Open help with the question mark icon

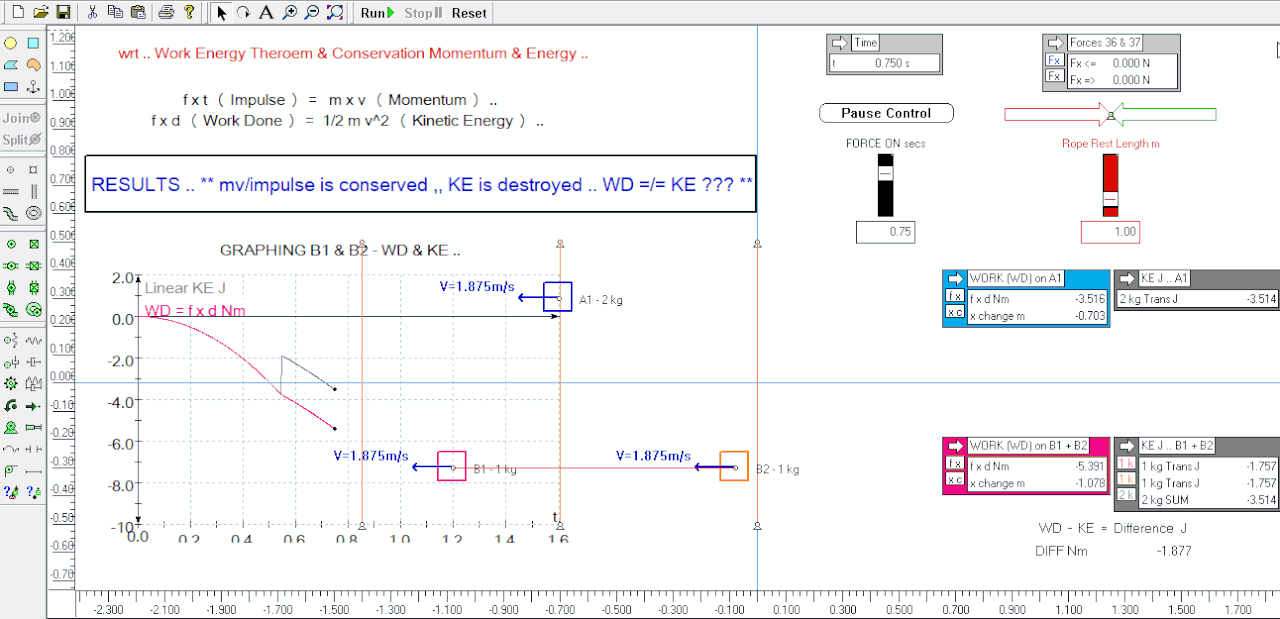pyautogui.click(x=189, y=12)
